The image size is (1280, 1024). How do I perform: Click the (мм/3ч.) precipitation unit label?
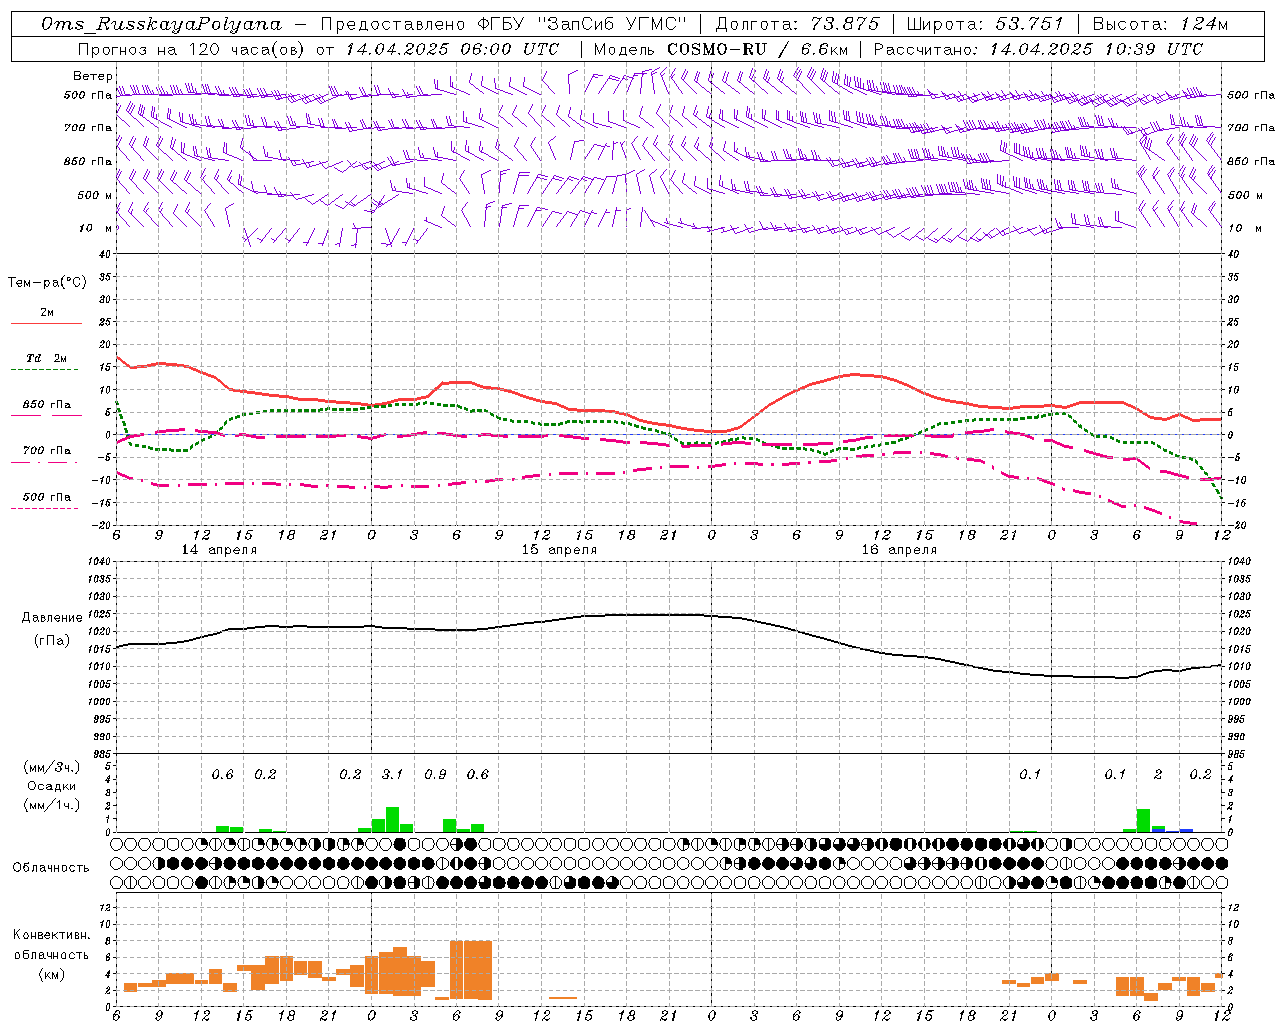point(52,767)
